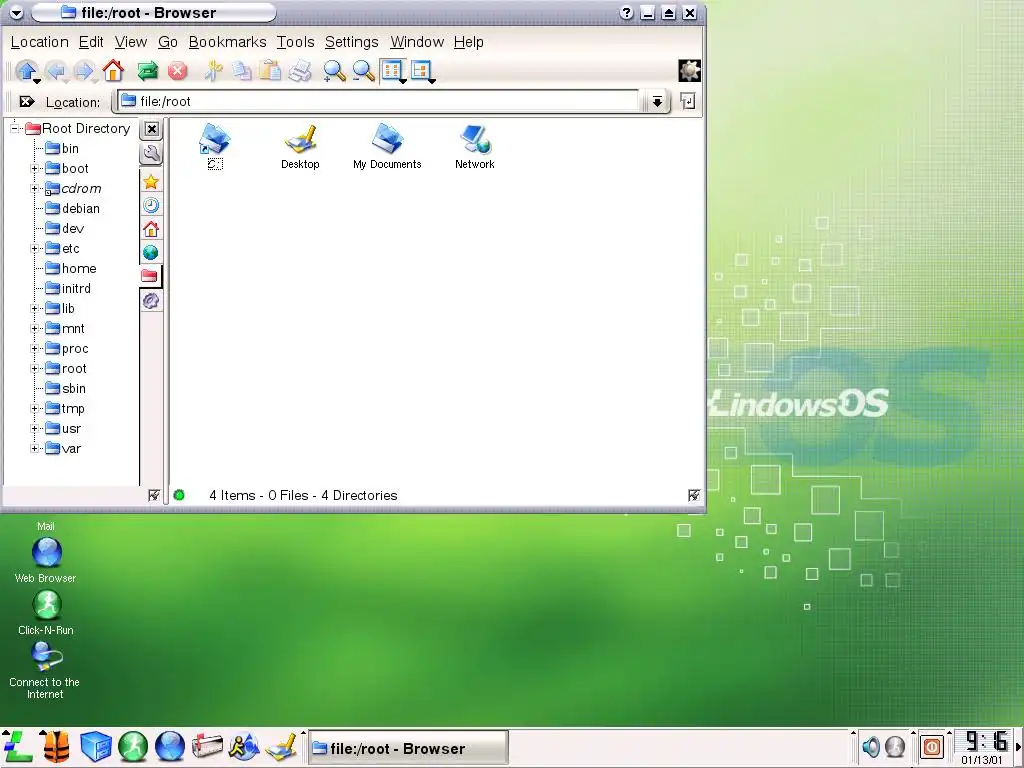Open the Edit menu
This screenshot has height=768, width=1024.
click(91, 42)
